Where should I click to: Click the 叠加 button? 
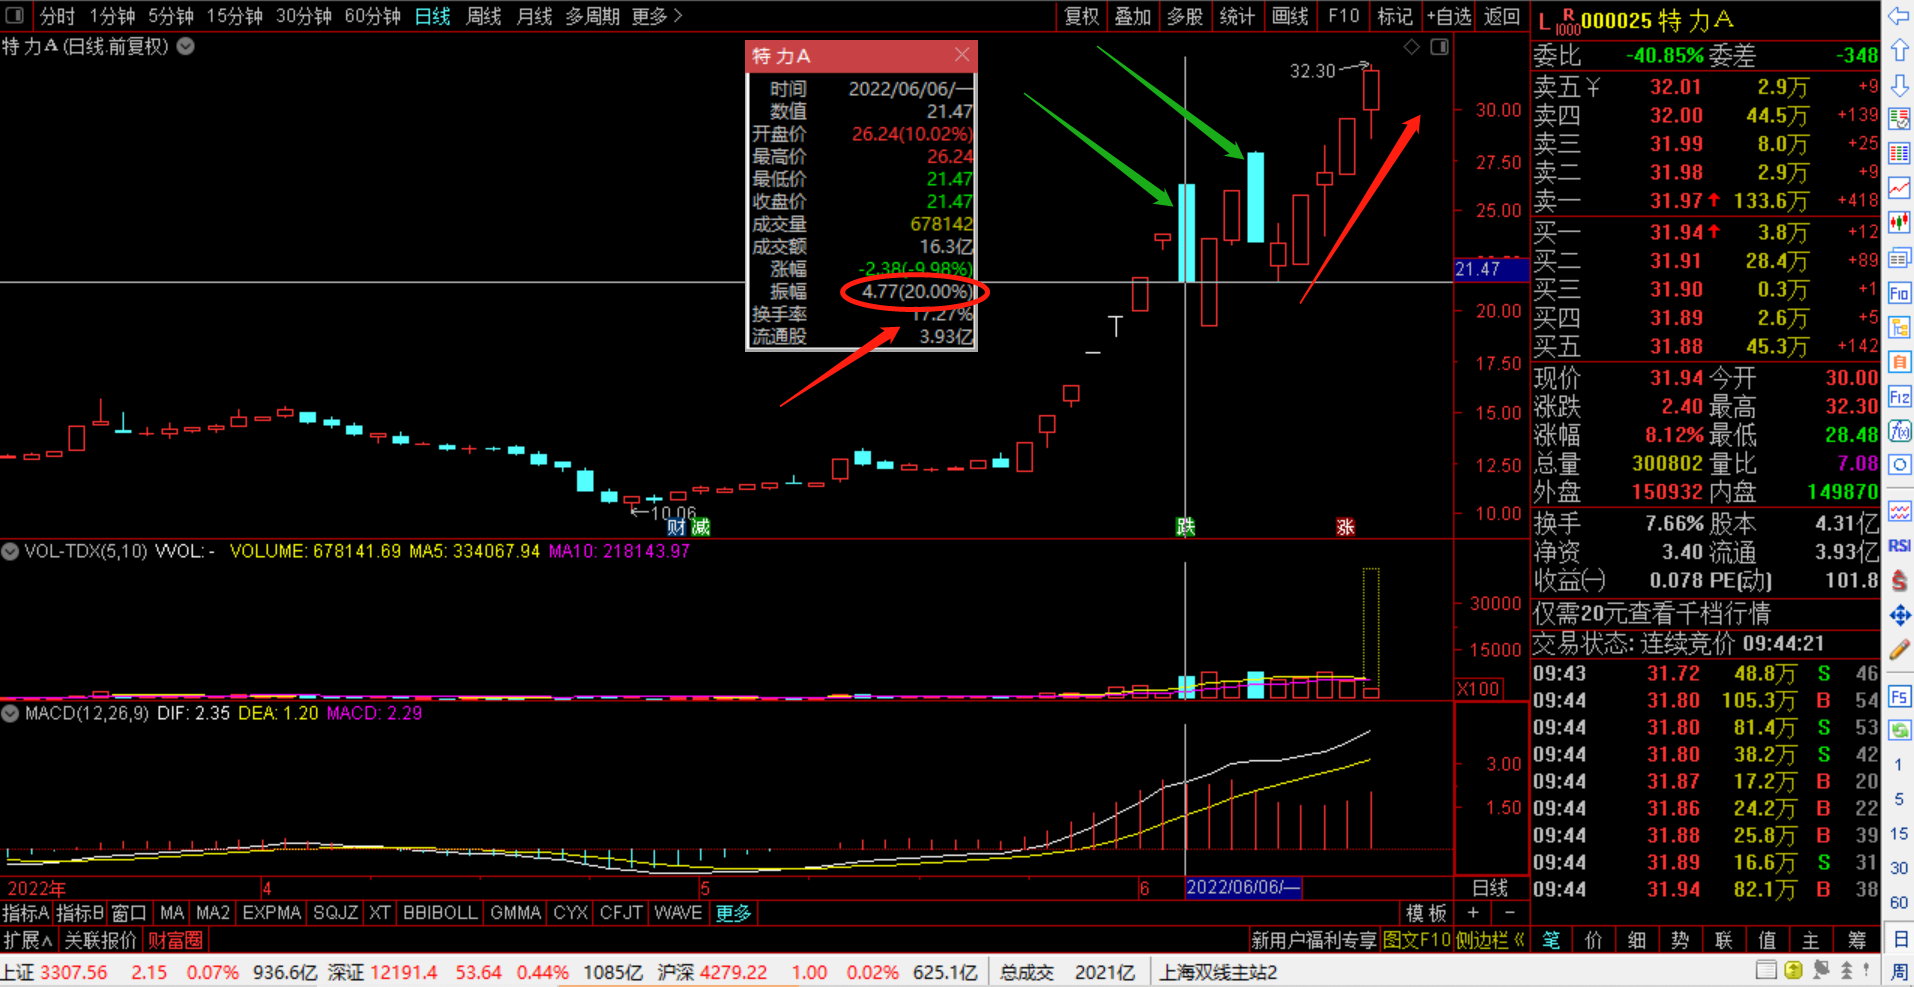pyautogui.click(x=1133, y=16)
